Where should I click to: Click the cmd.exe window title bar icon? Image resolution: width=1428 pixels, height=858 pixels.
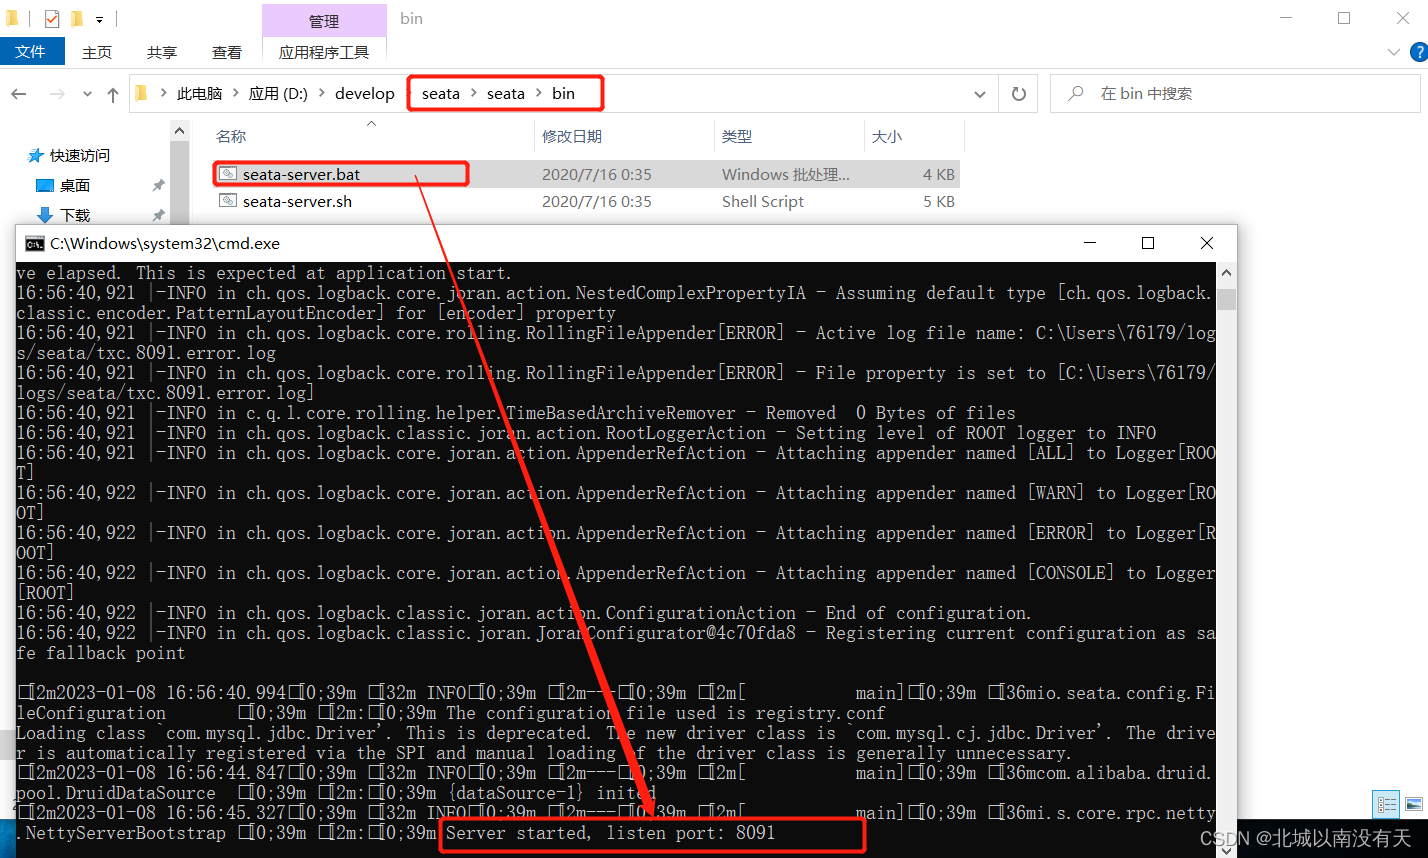34,243
